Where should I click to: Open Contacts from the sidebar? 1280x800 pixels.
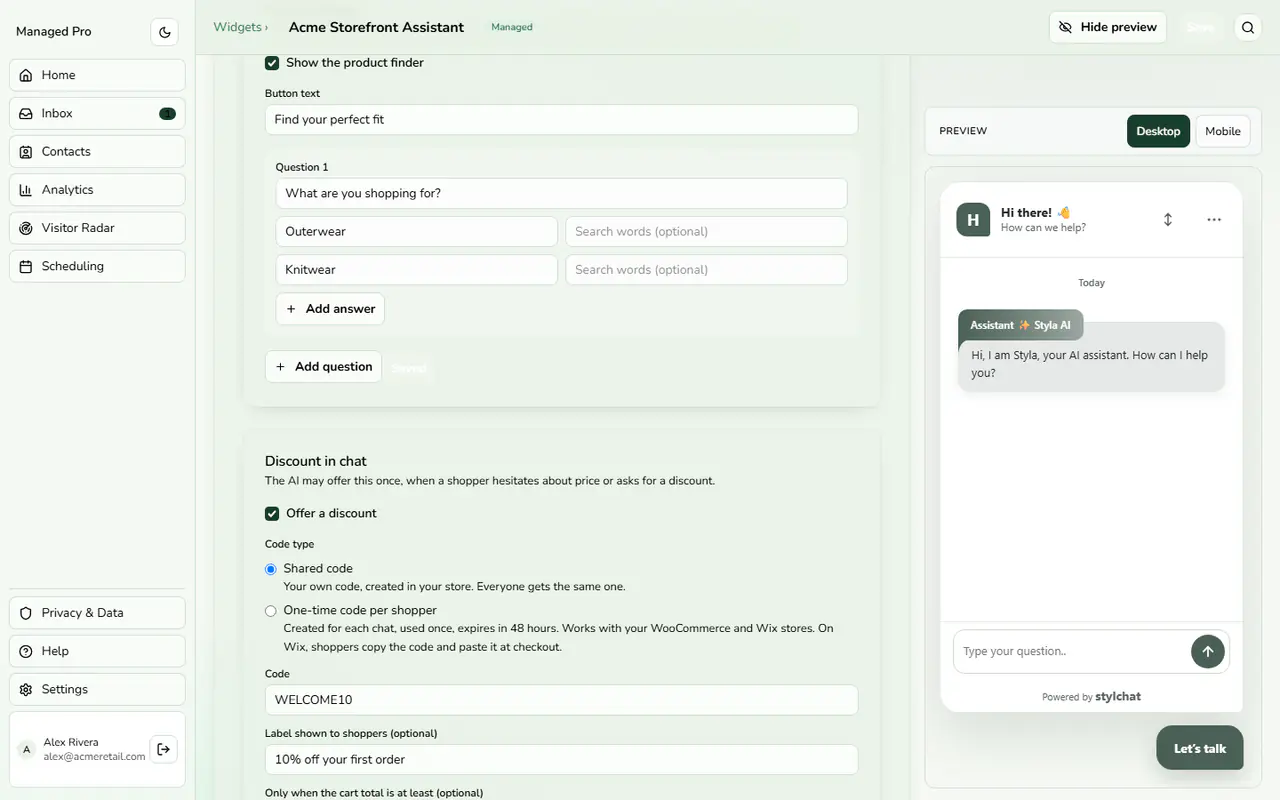click(x=97, y=152)
